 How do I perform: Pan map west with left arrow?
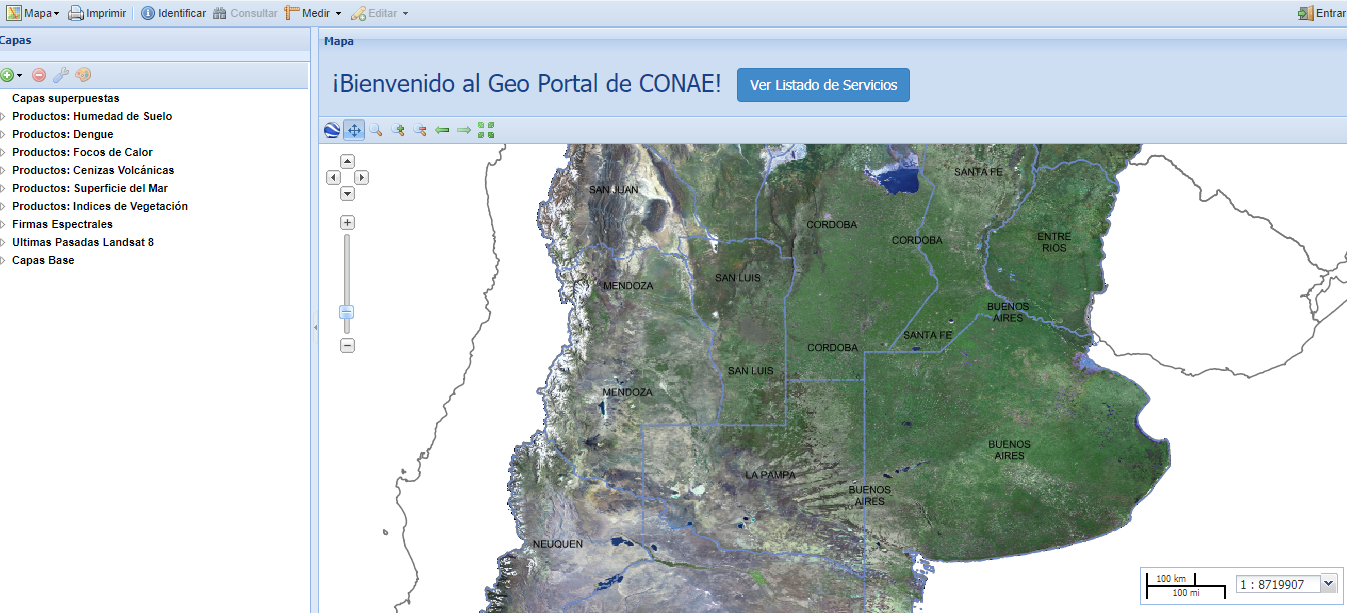(x=334, y=177)
